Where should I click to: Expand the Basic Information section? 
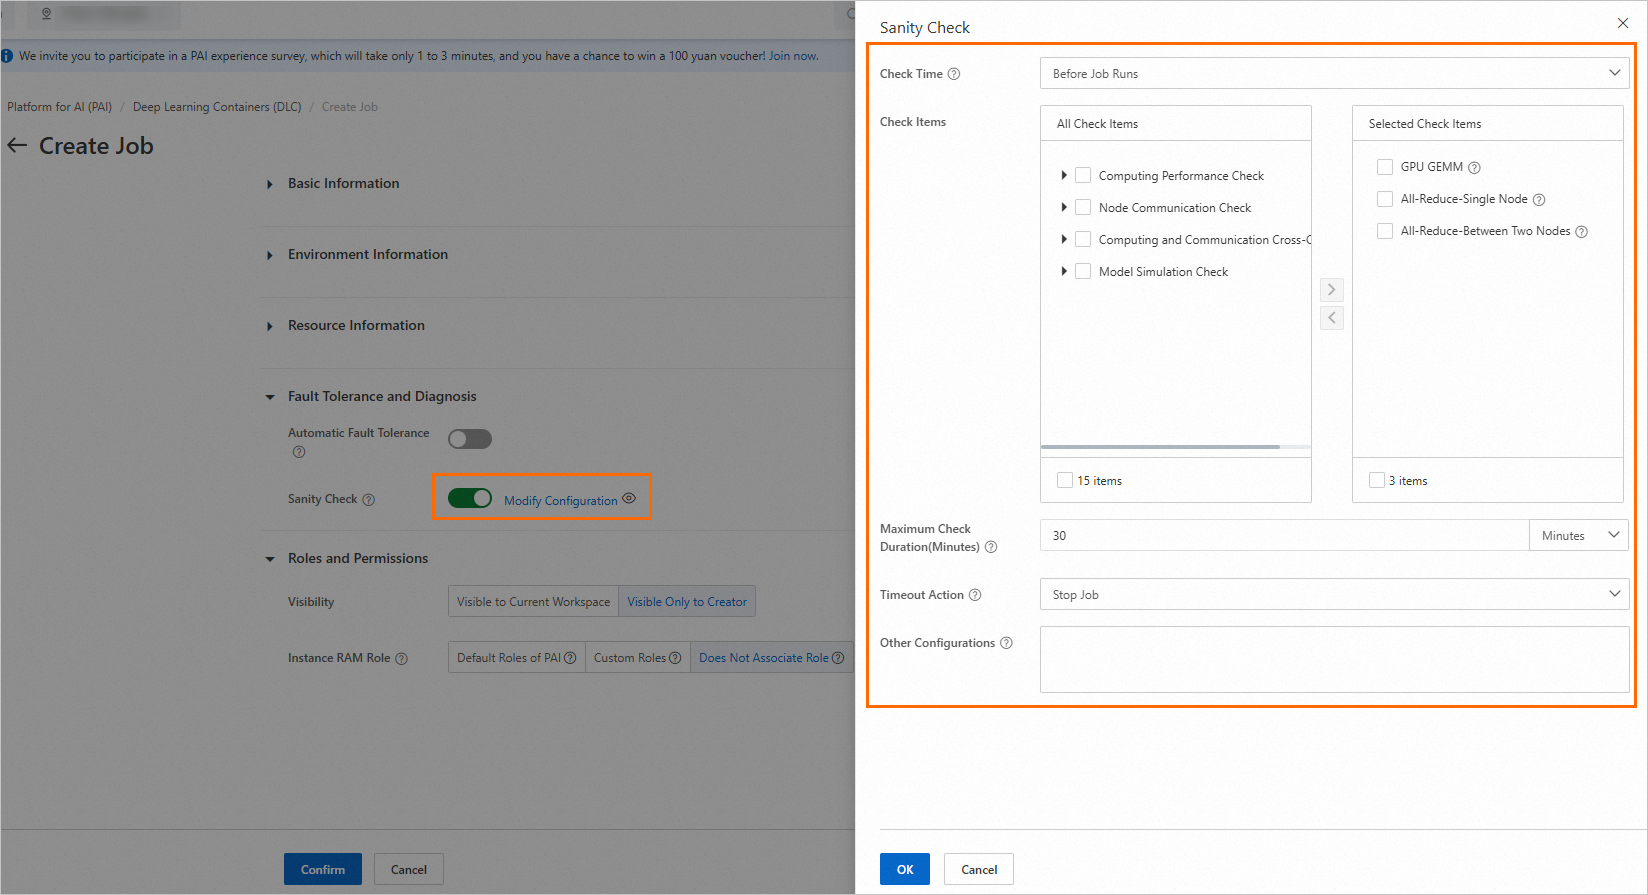270,184
